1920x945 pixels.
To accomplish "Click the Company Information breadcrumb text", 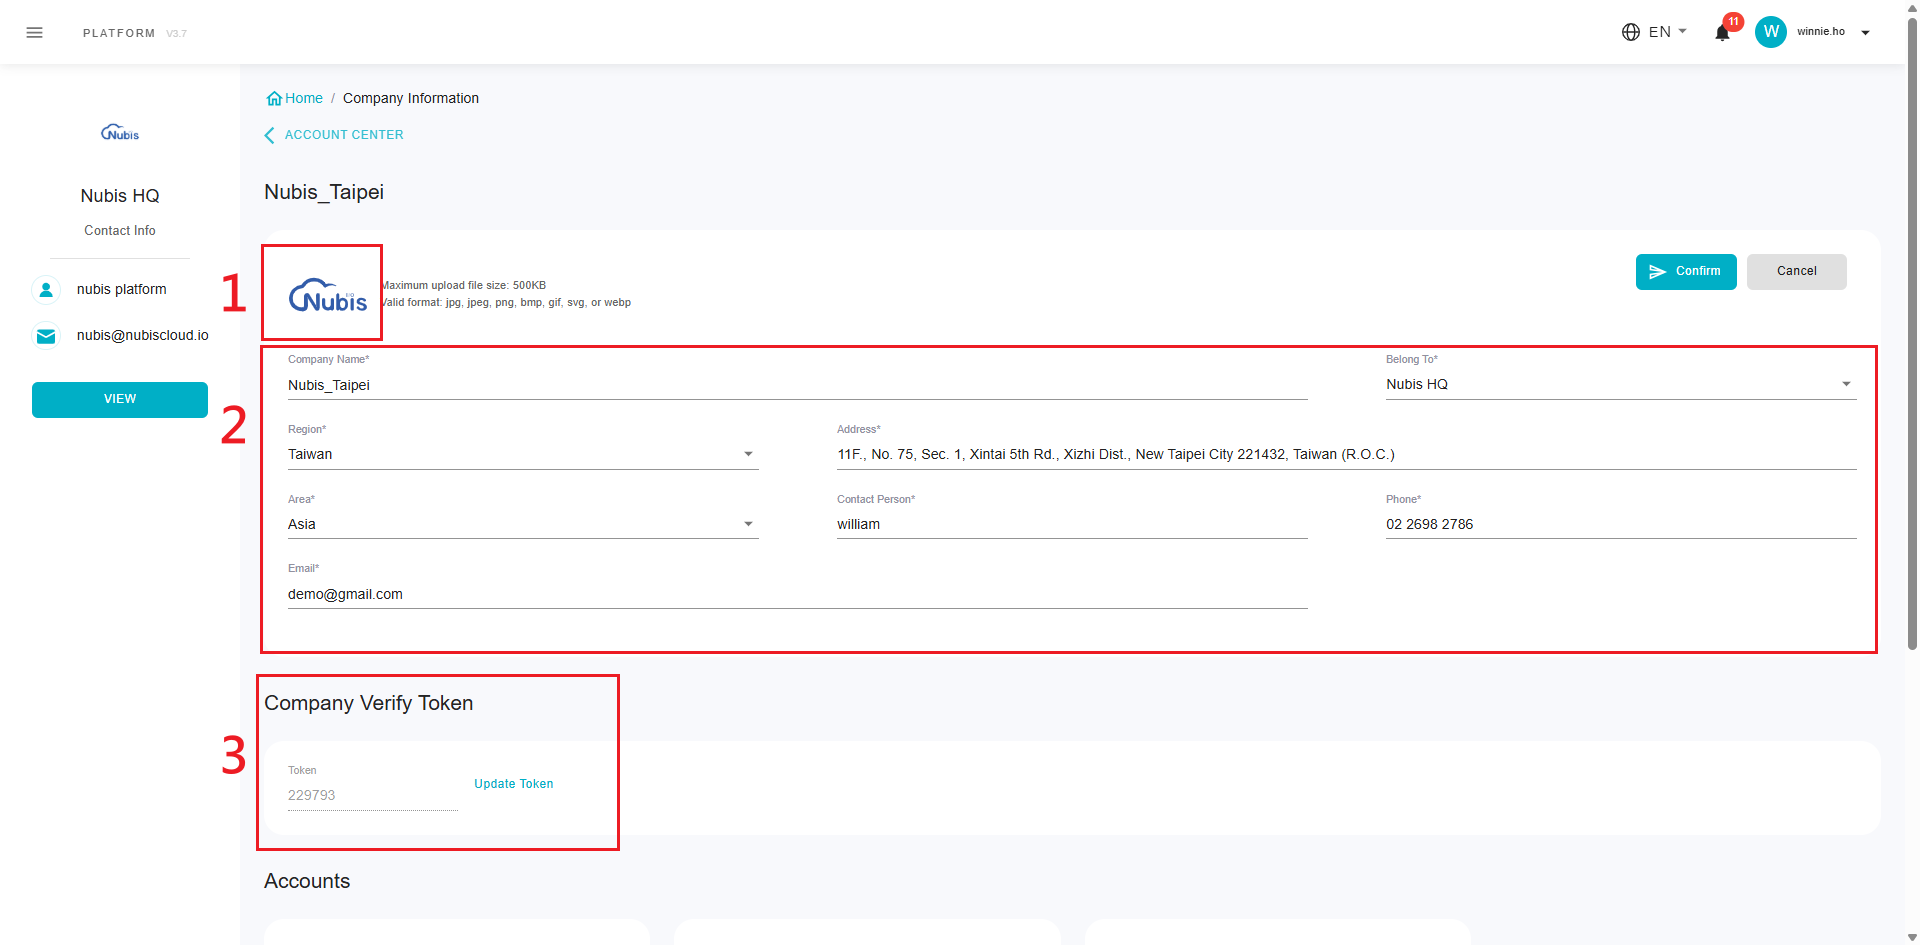I will (411, 98).
